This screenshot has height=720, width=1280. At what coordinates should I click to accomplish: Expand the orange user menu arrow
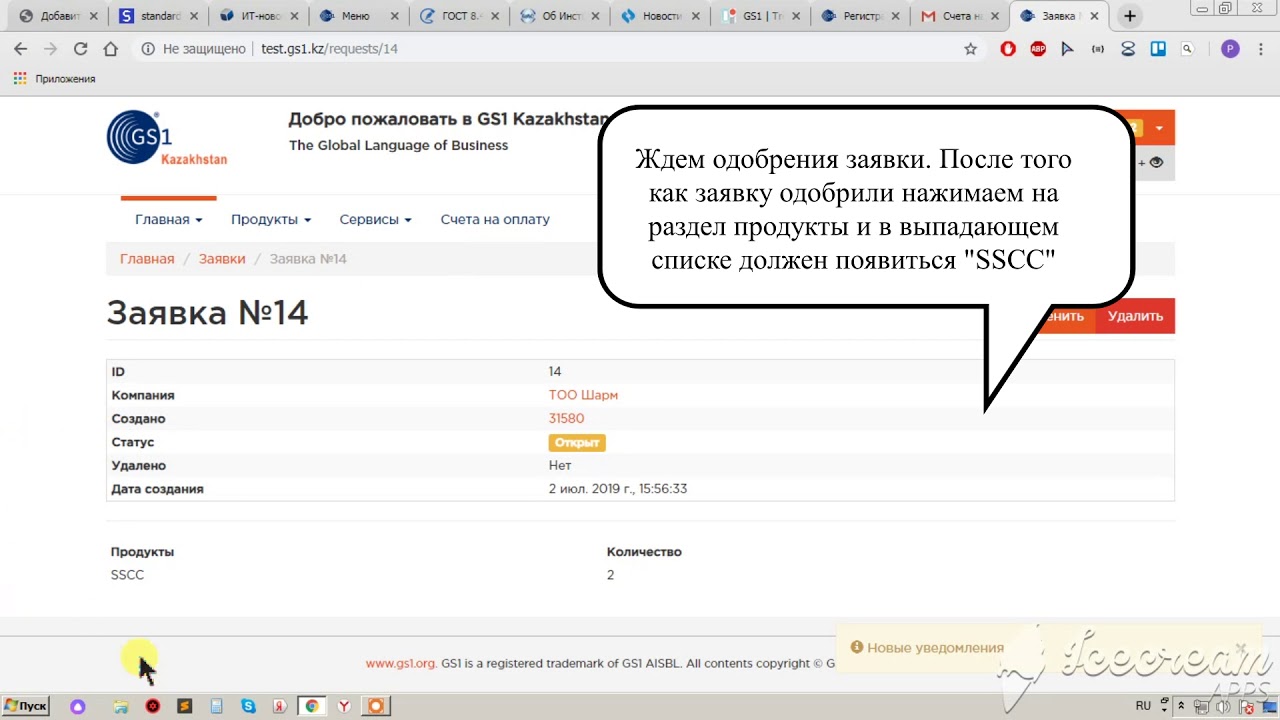point(1159,128)
